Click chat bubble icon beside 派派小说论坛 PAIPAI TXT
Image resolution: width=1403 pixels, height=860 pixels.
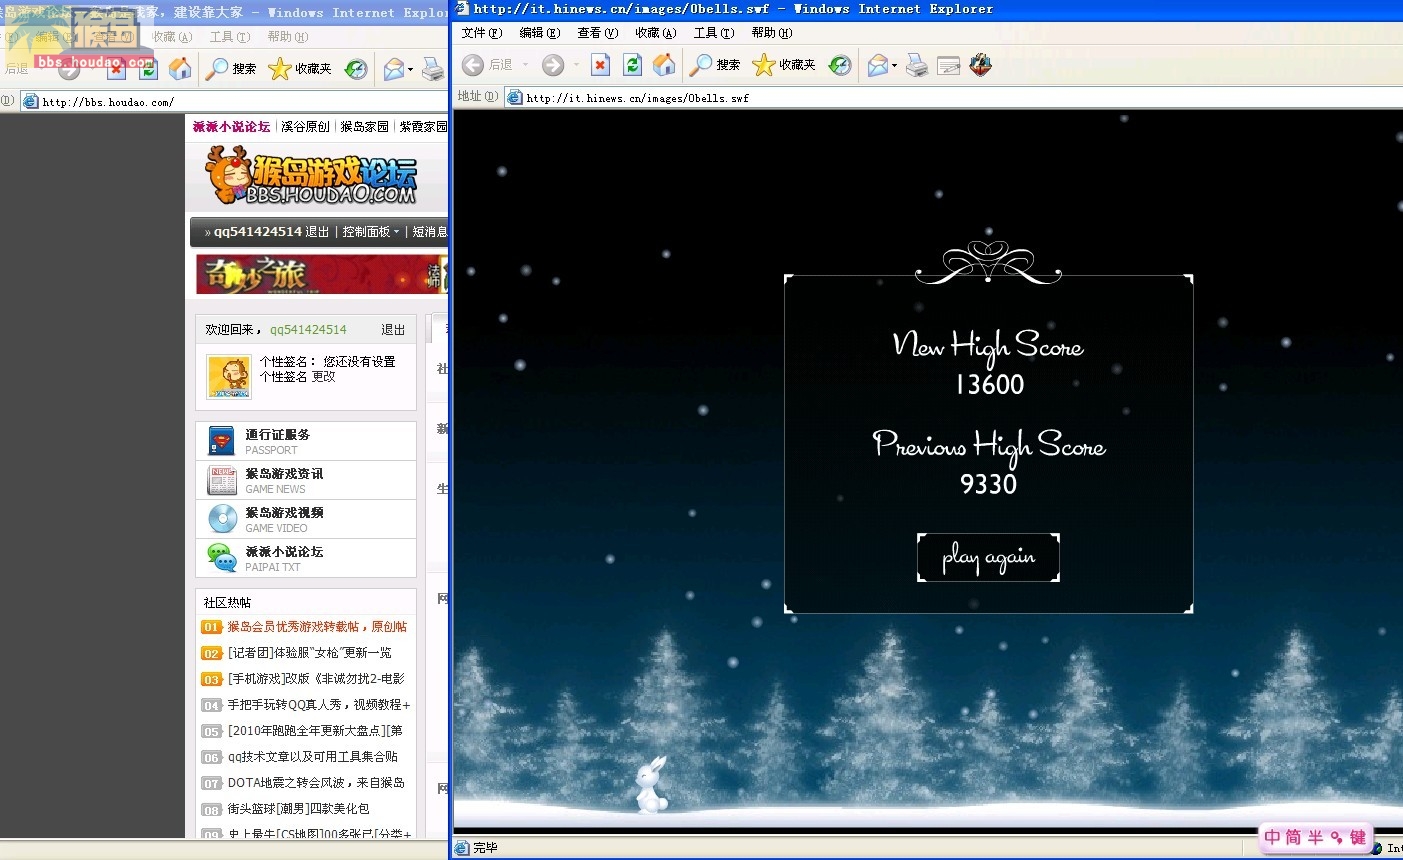coord(222,558)
